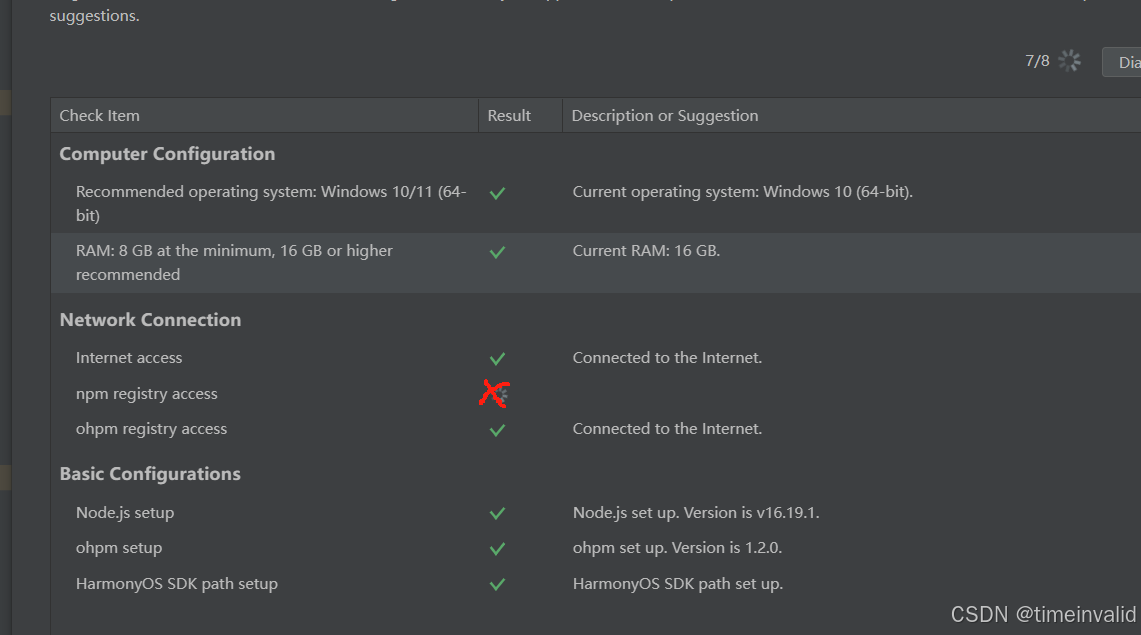Select the Computer Configuration section heading
This screenshot has height=635, width=1141.
167,154
